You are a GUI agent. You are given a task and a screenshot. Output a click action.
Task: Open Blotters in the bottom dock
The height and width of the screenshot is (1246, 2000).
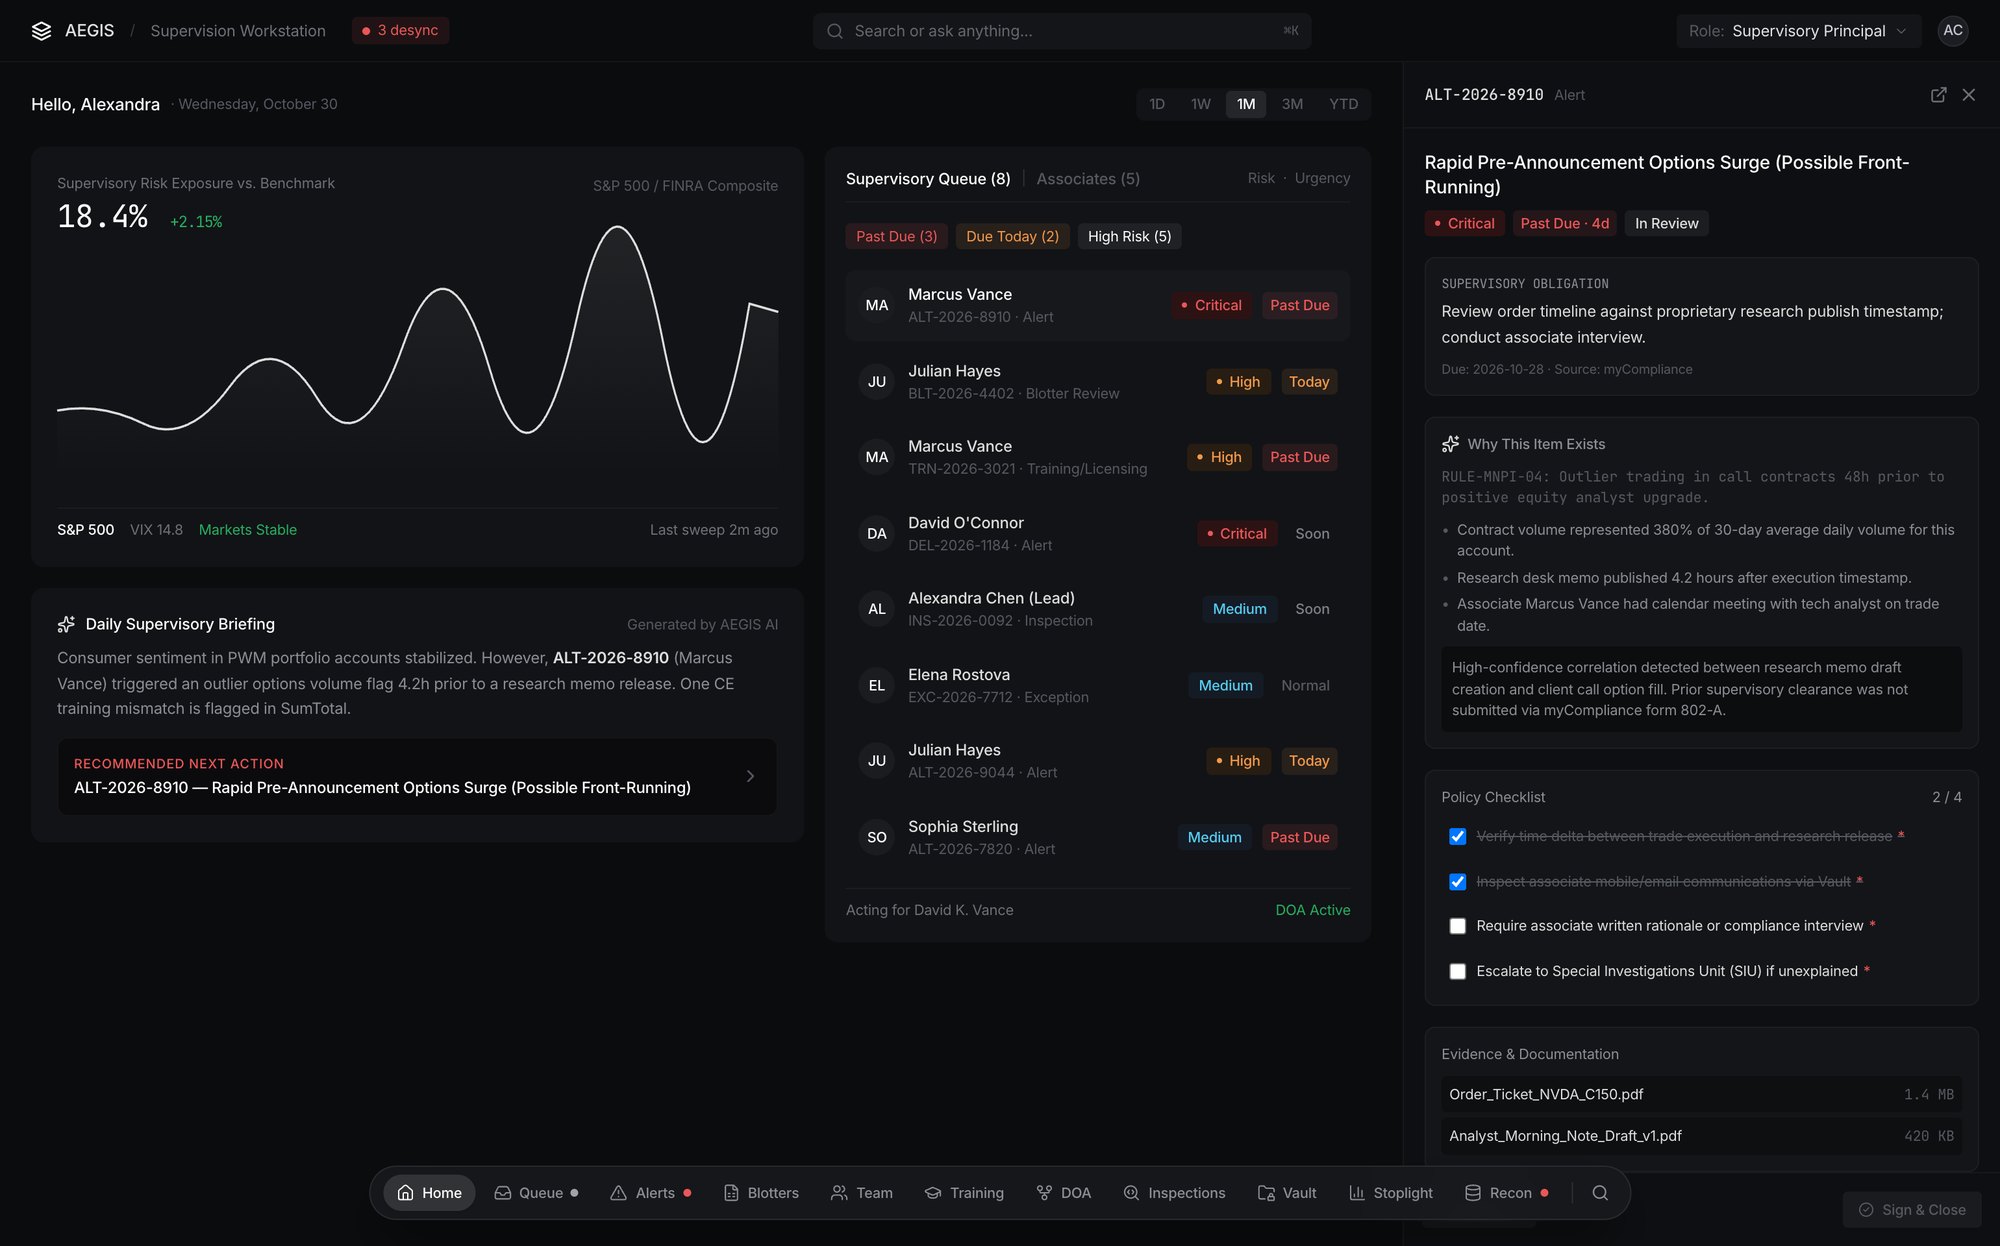click(761, 1193)
